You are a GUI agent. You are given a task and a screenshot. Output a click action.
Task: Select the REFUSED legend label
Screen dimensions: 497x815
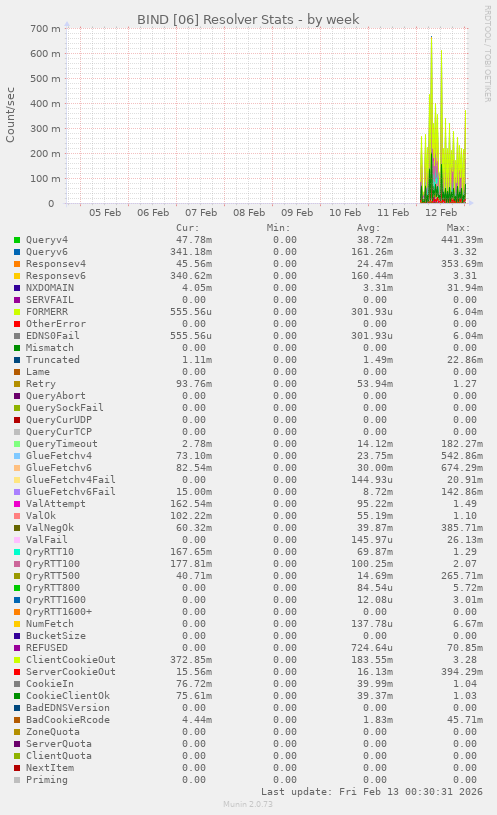[47, 648]
